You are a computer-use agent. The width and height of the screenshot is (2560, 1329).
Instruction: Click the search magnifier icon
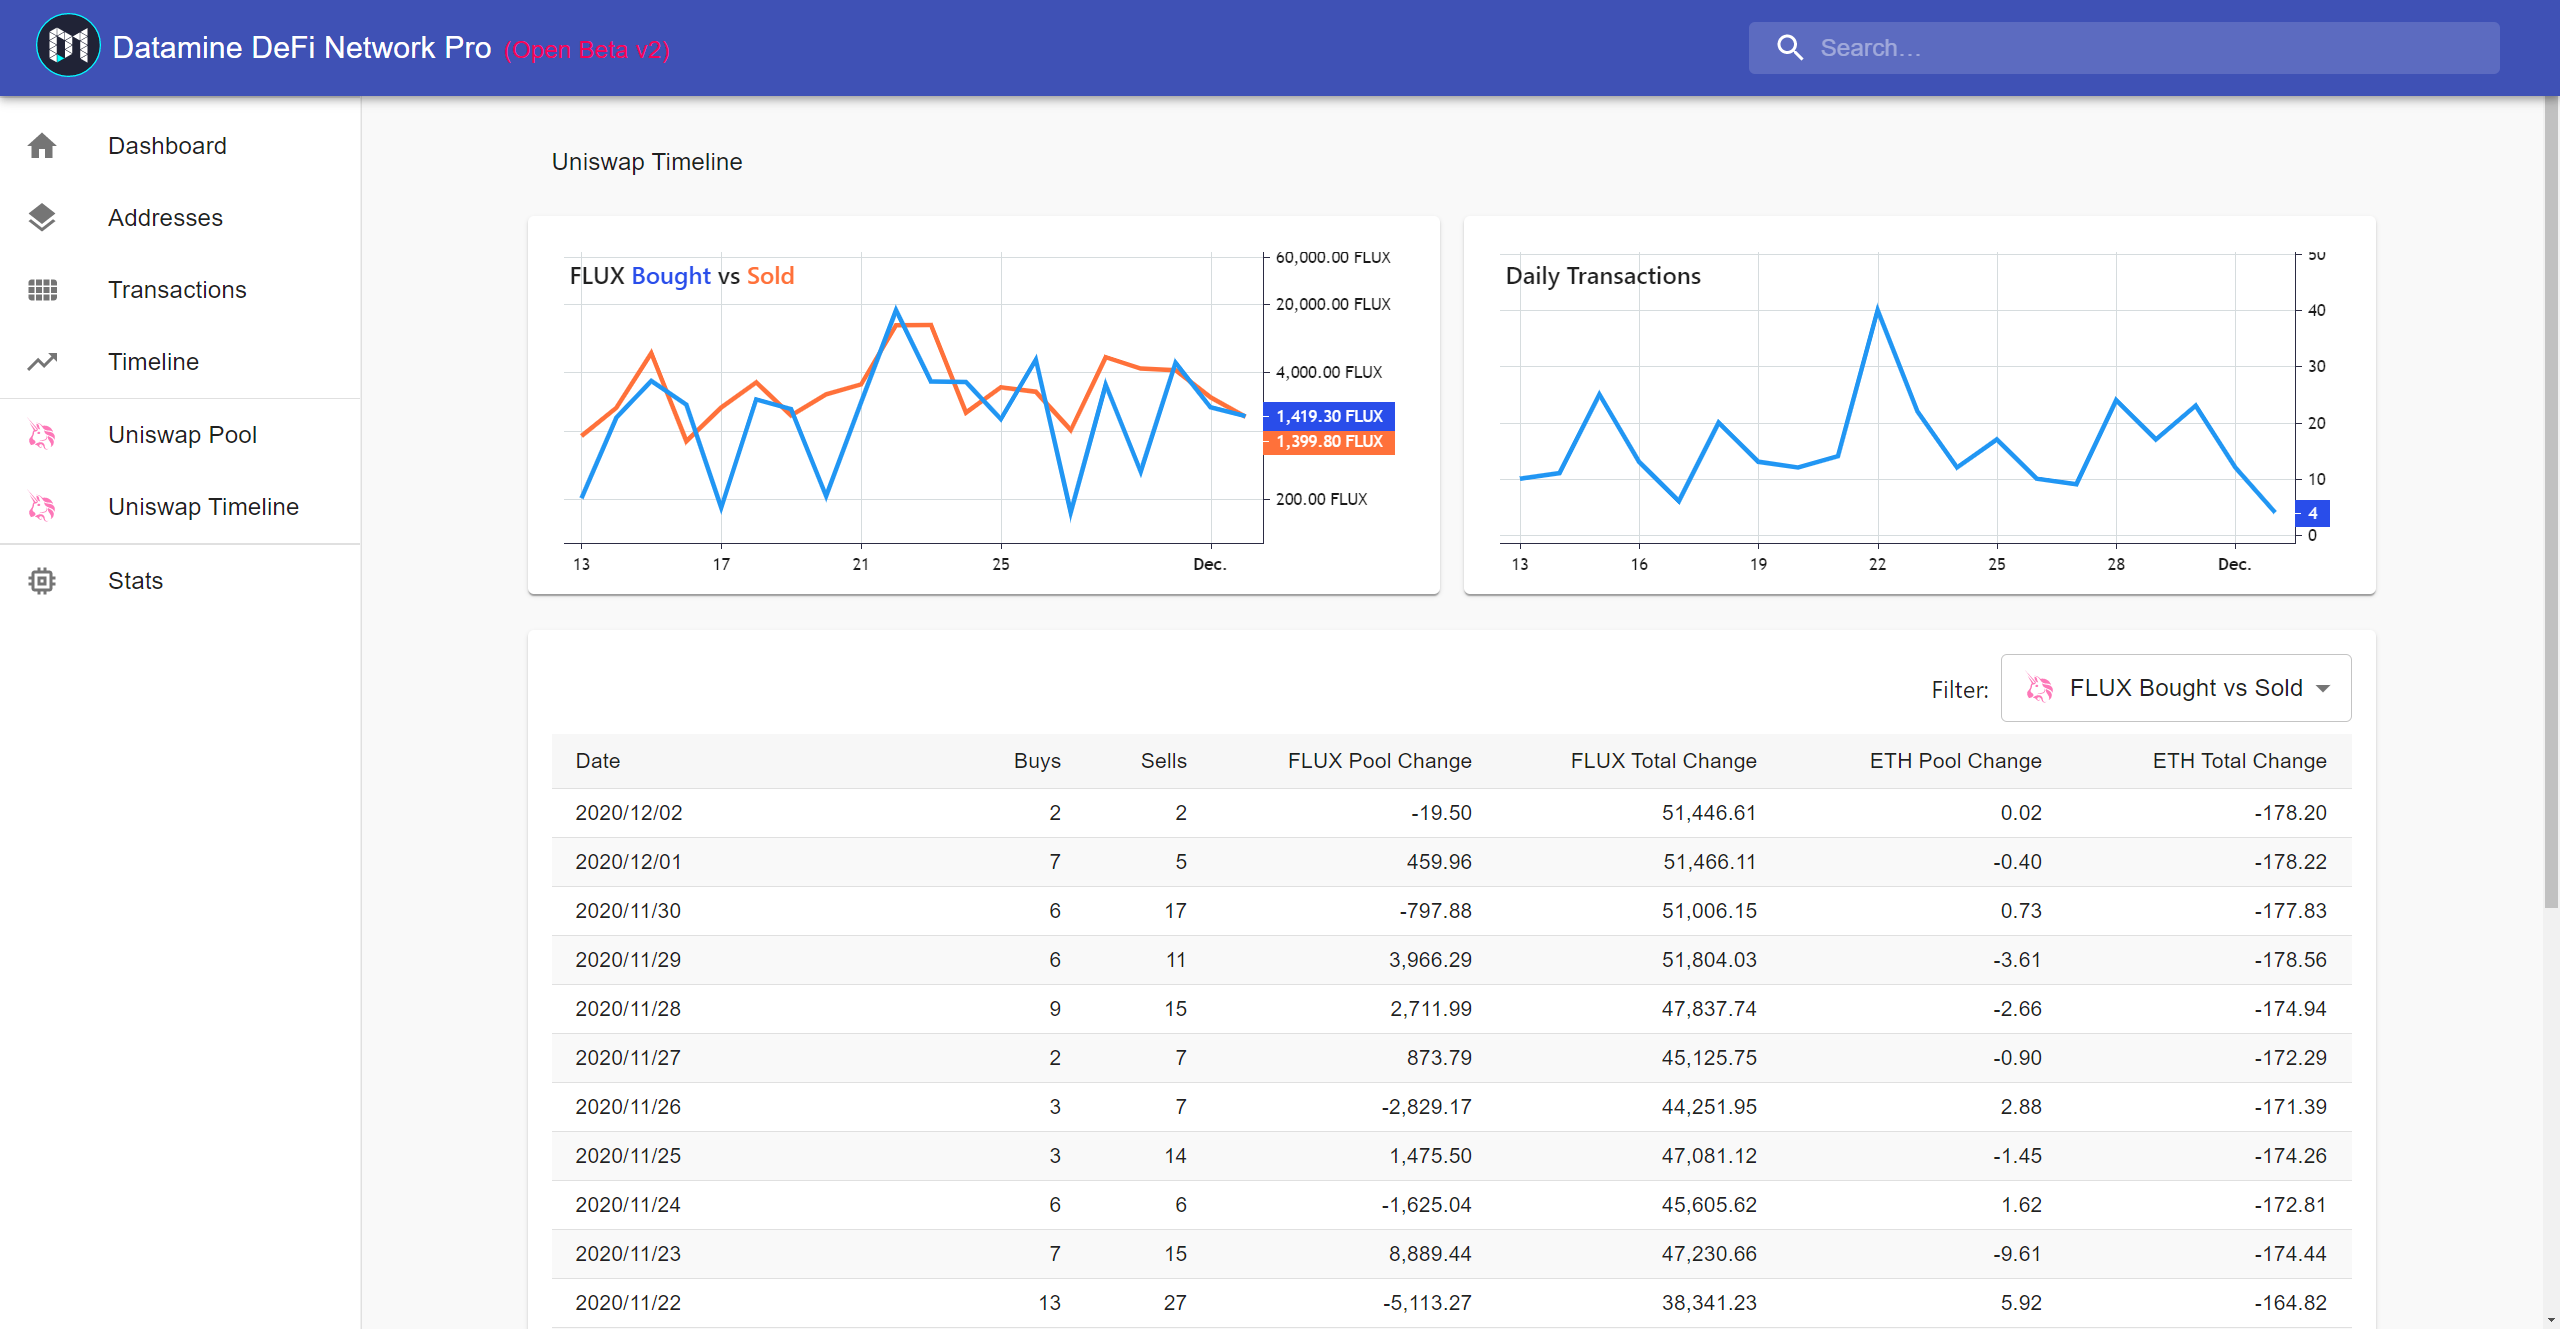1789,48
